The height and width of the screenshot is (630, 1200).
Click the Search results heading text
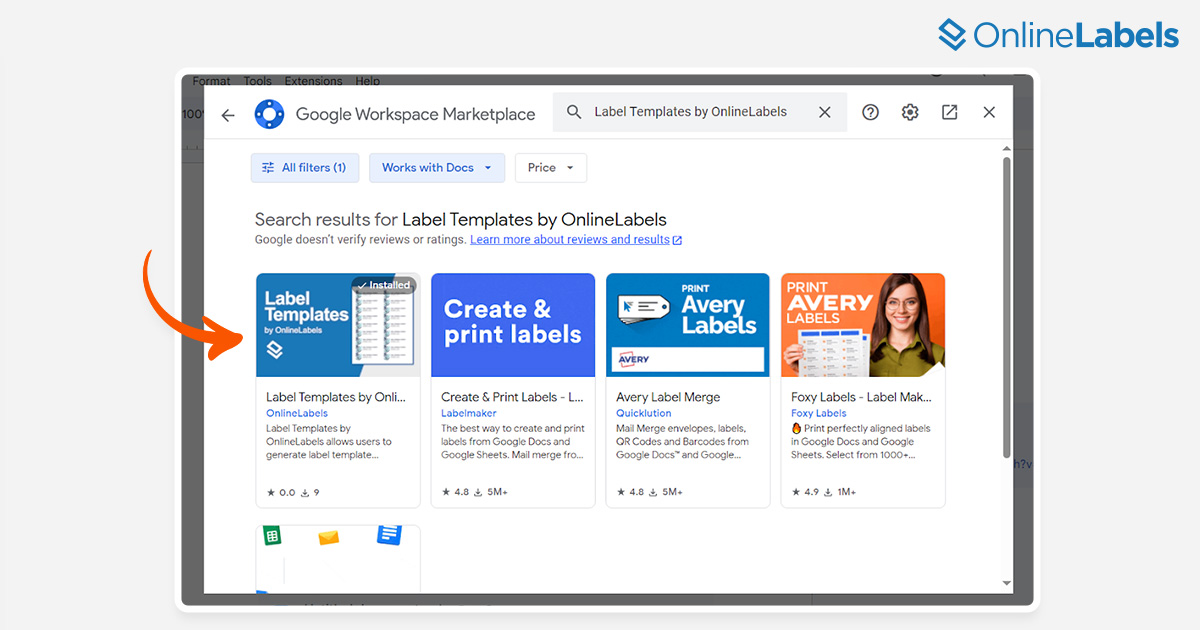[x=461, y=219]
